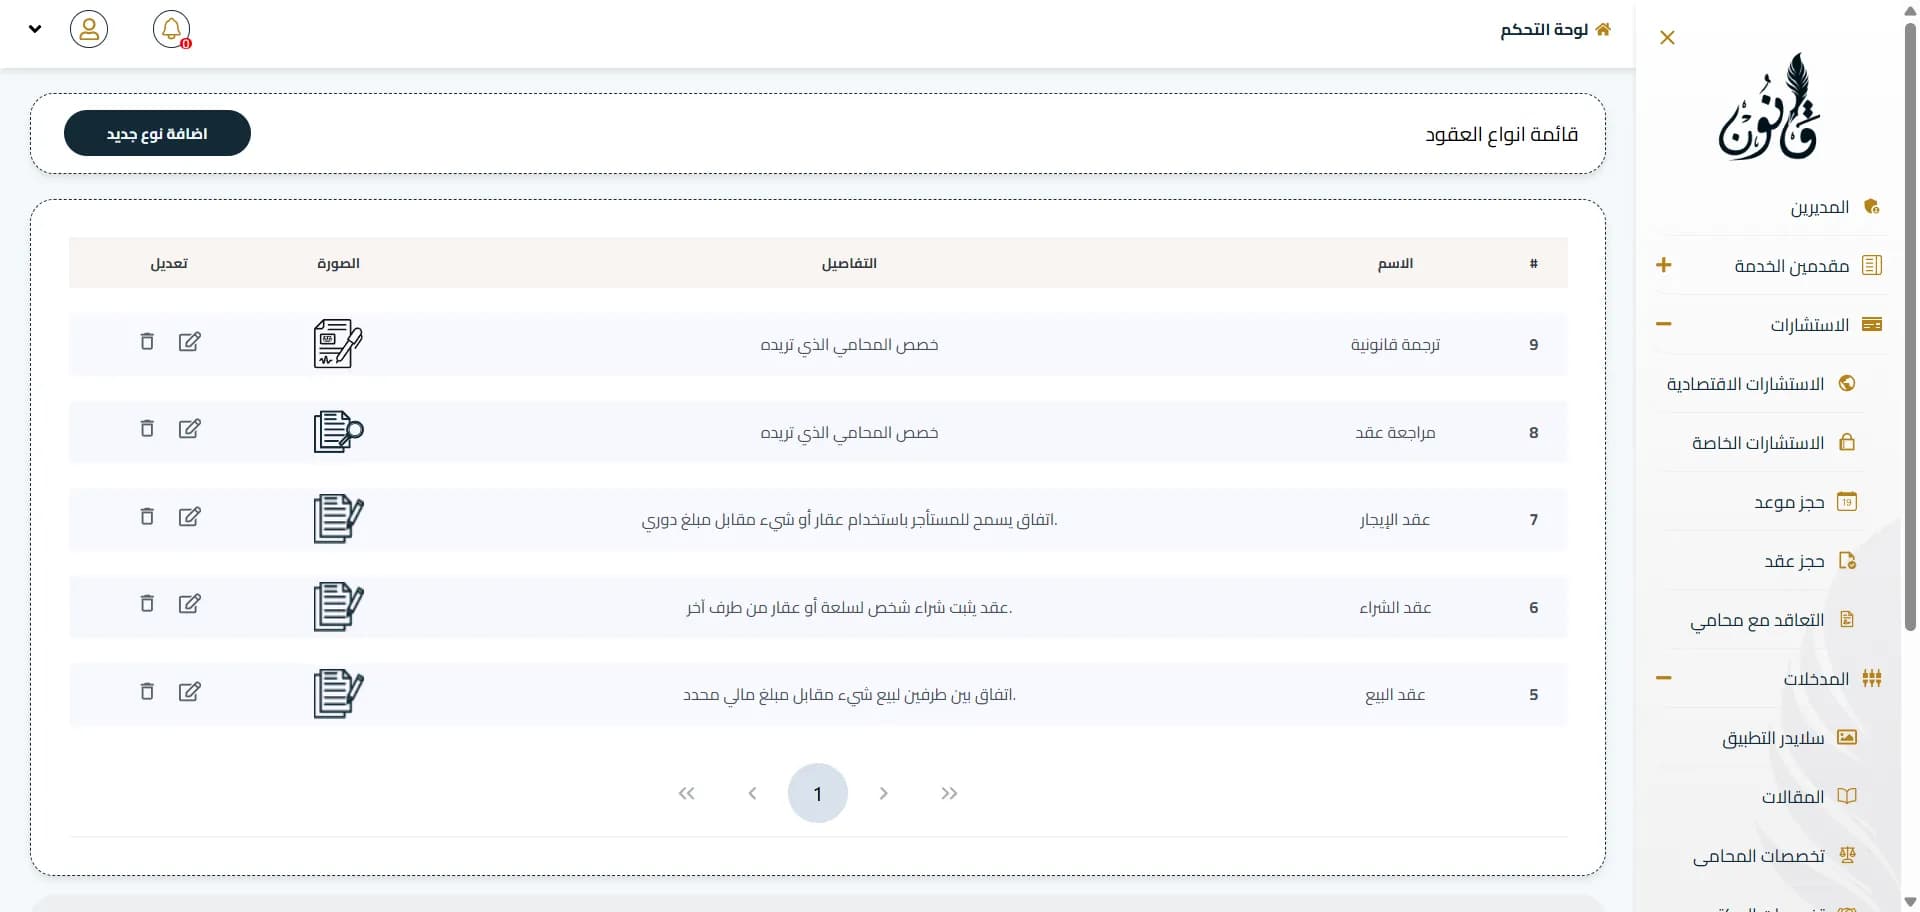Open the ترجمة قانونية image thumbnail
The image size is (1920, 912).
(338, 344)
